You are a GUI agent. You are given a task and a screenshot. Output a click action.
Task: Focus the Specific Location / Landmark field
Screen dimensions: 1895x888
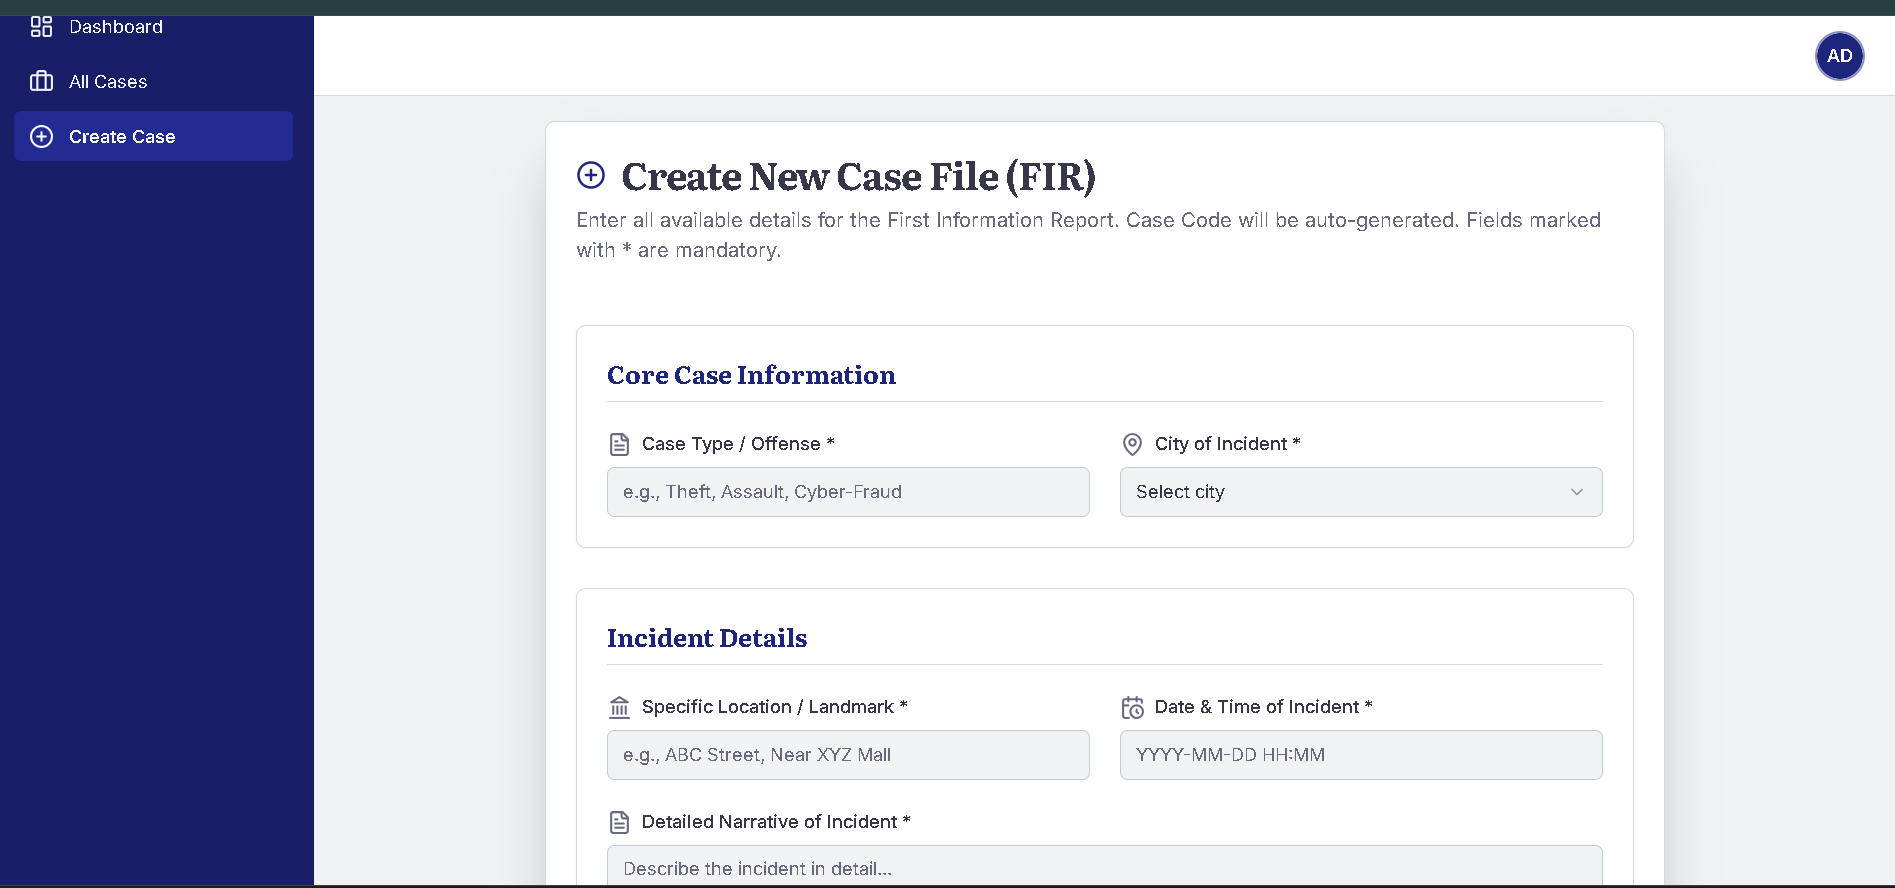coord(848,755)
